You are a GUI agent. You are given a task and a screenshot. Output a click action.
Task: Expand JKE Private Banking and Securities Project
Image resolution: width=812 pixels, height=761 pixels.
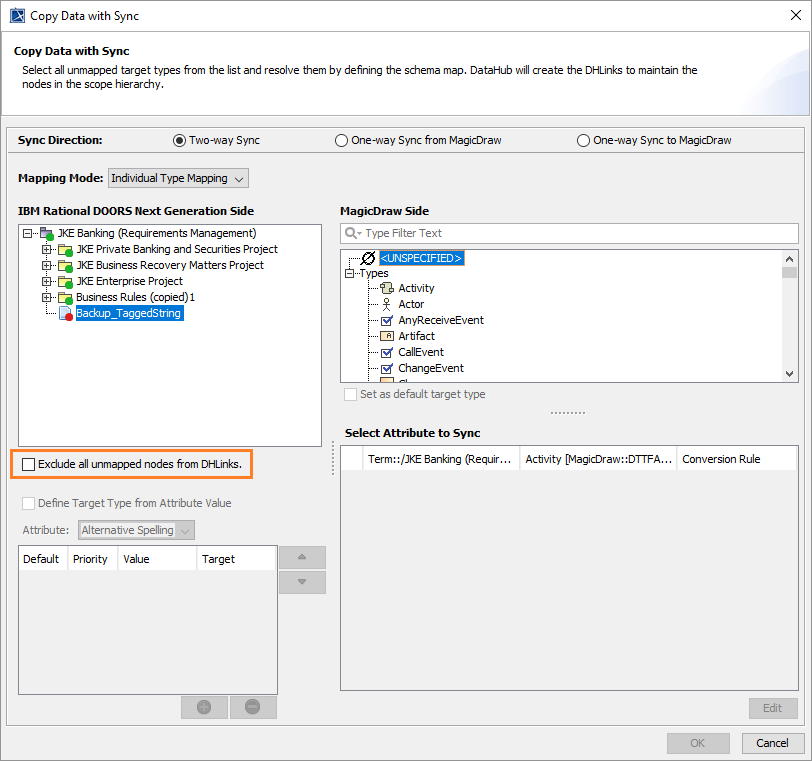46,250
